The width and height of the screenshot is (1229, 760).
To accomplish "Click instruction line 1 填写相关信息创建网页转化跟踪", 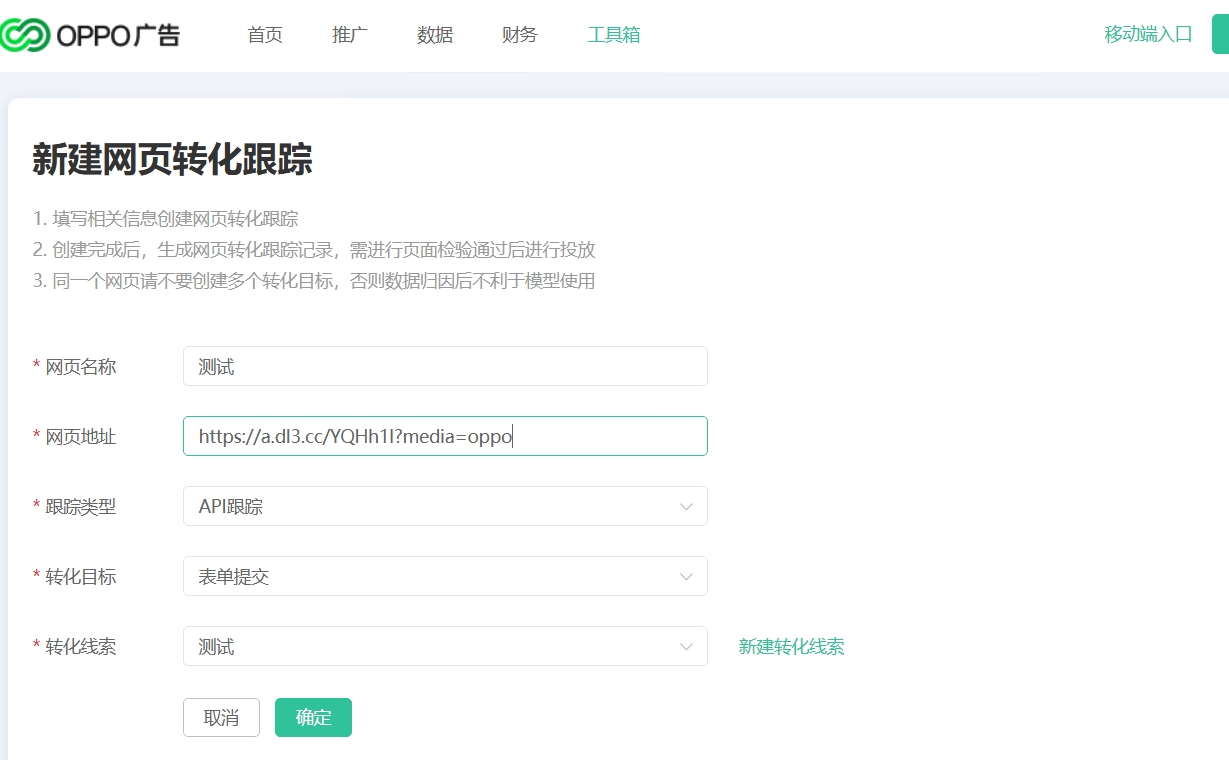I will click(x=166, y=219).
